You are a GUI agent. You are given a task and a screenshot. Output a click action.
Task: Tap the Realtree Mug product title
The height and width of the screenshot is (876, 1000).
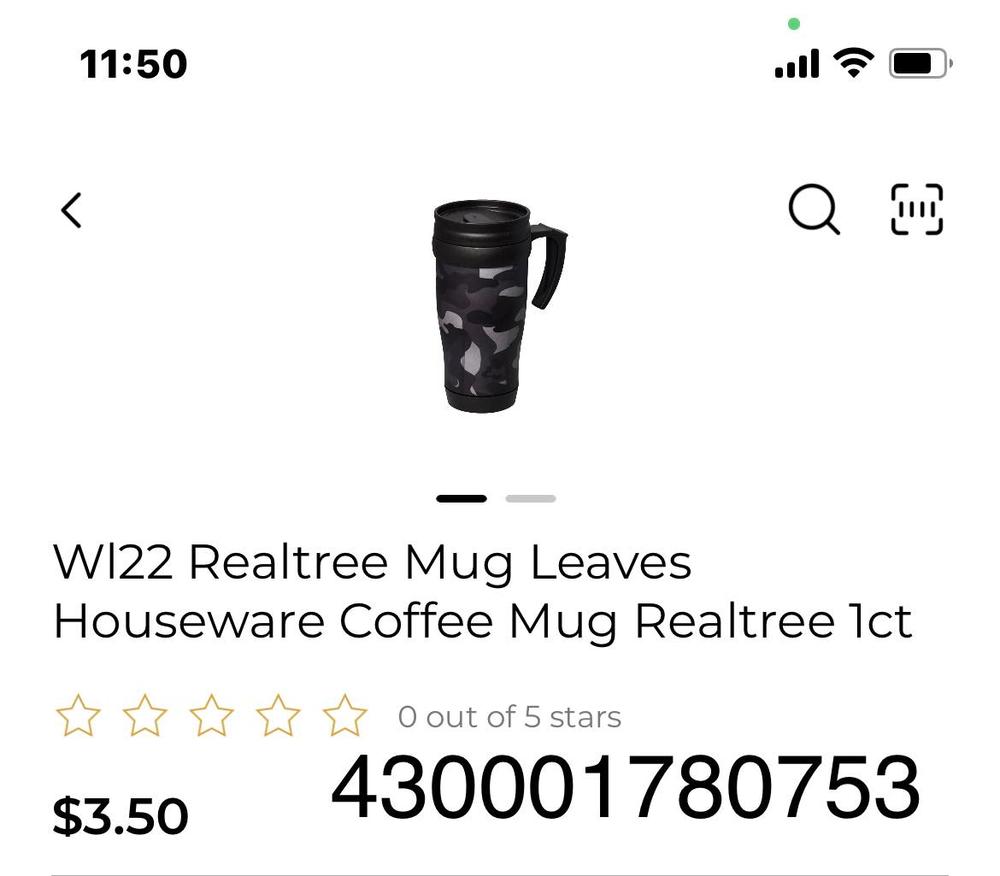(x=483, y=592)
